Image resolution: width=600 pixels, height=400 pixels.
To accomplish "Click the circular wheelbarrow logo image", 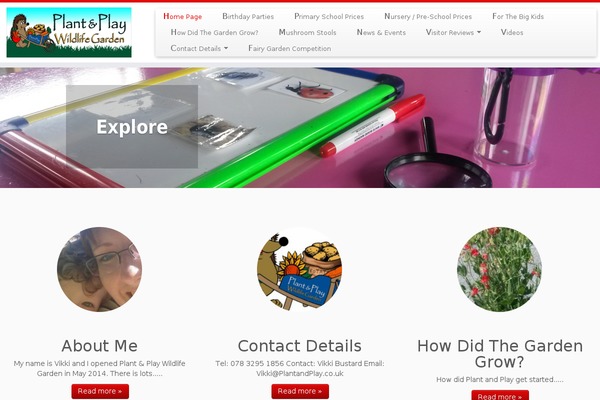I will (300, 269).
